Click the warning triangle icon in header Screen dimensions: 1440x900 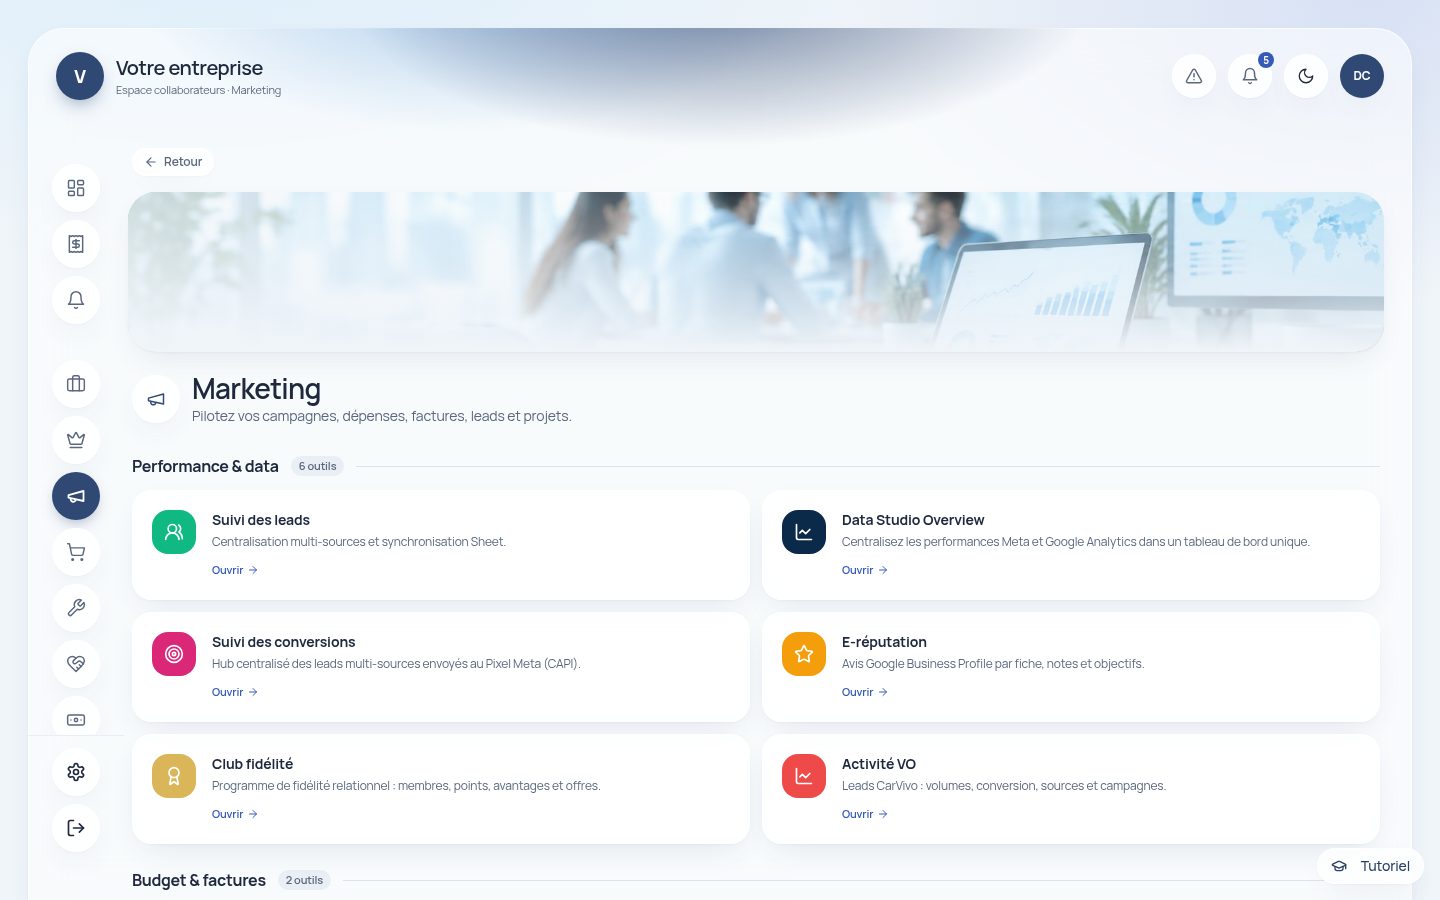point(1194,76)
